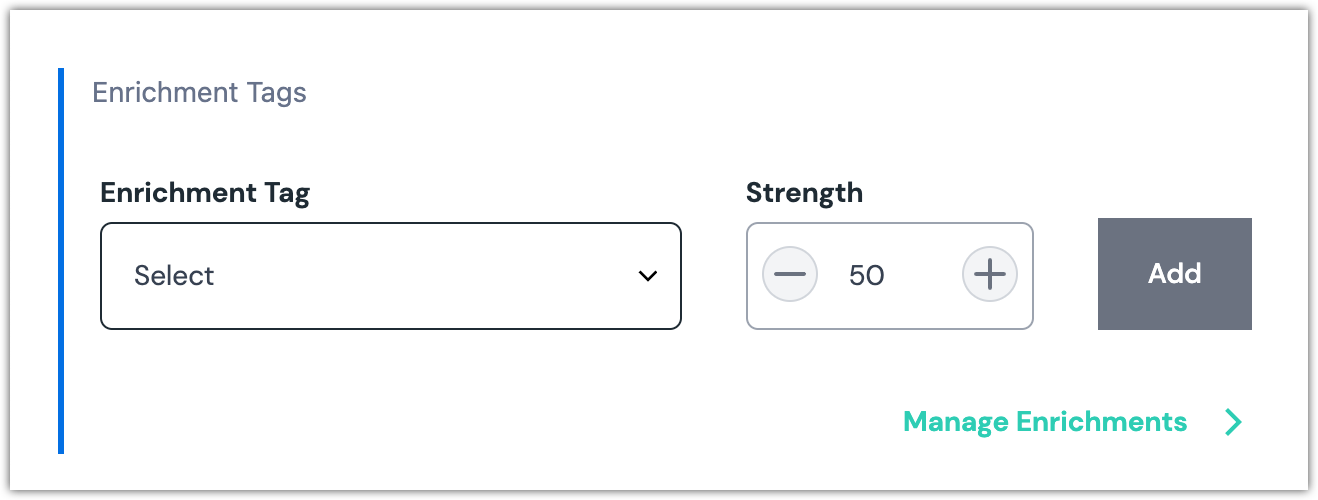Decrease strength with the minus button

pos(790,274)
